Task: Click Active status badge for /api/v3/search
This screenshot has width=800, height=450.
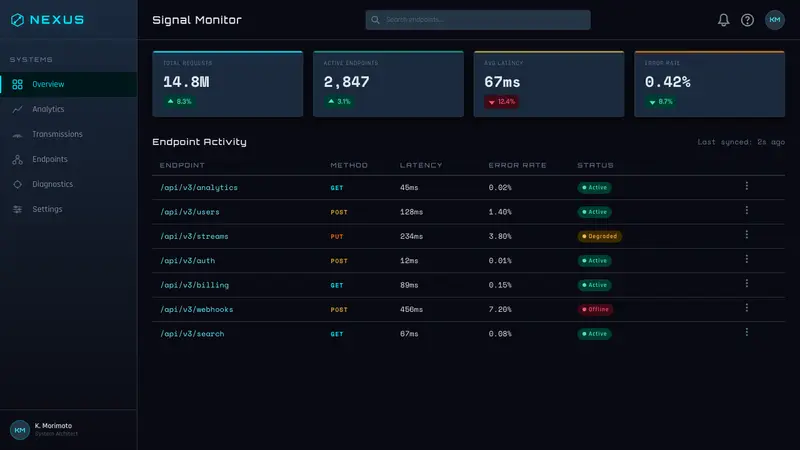Action: click(594, 334)
